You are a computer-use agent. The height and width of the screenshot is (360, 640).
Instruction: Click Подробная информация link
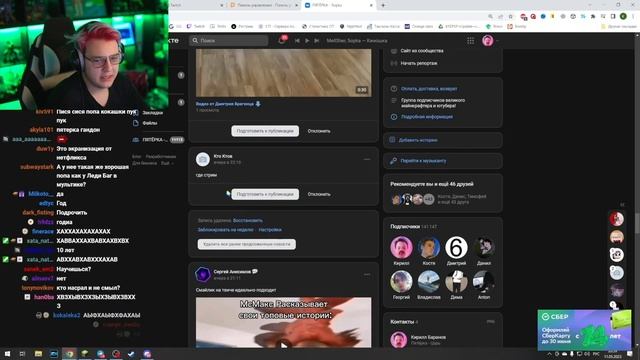(x=427, y=117)
